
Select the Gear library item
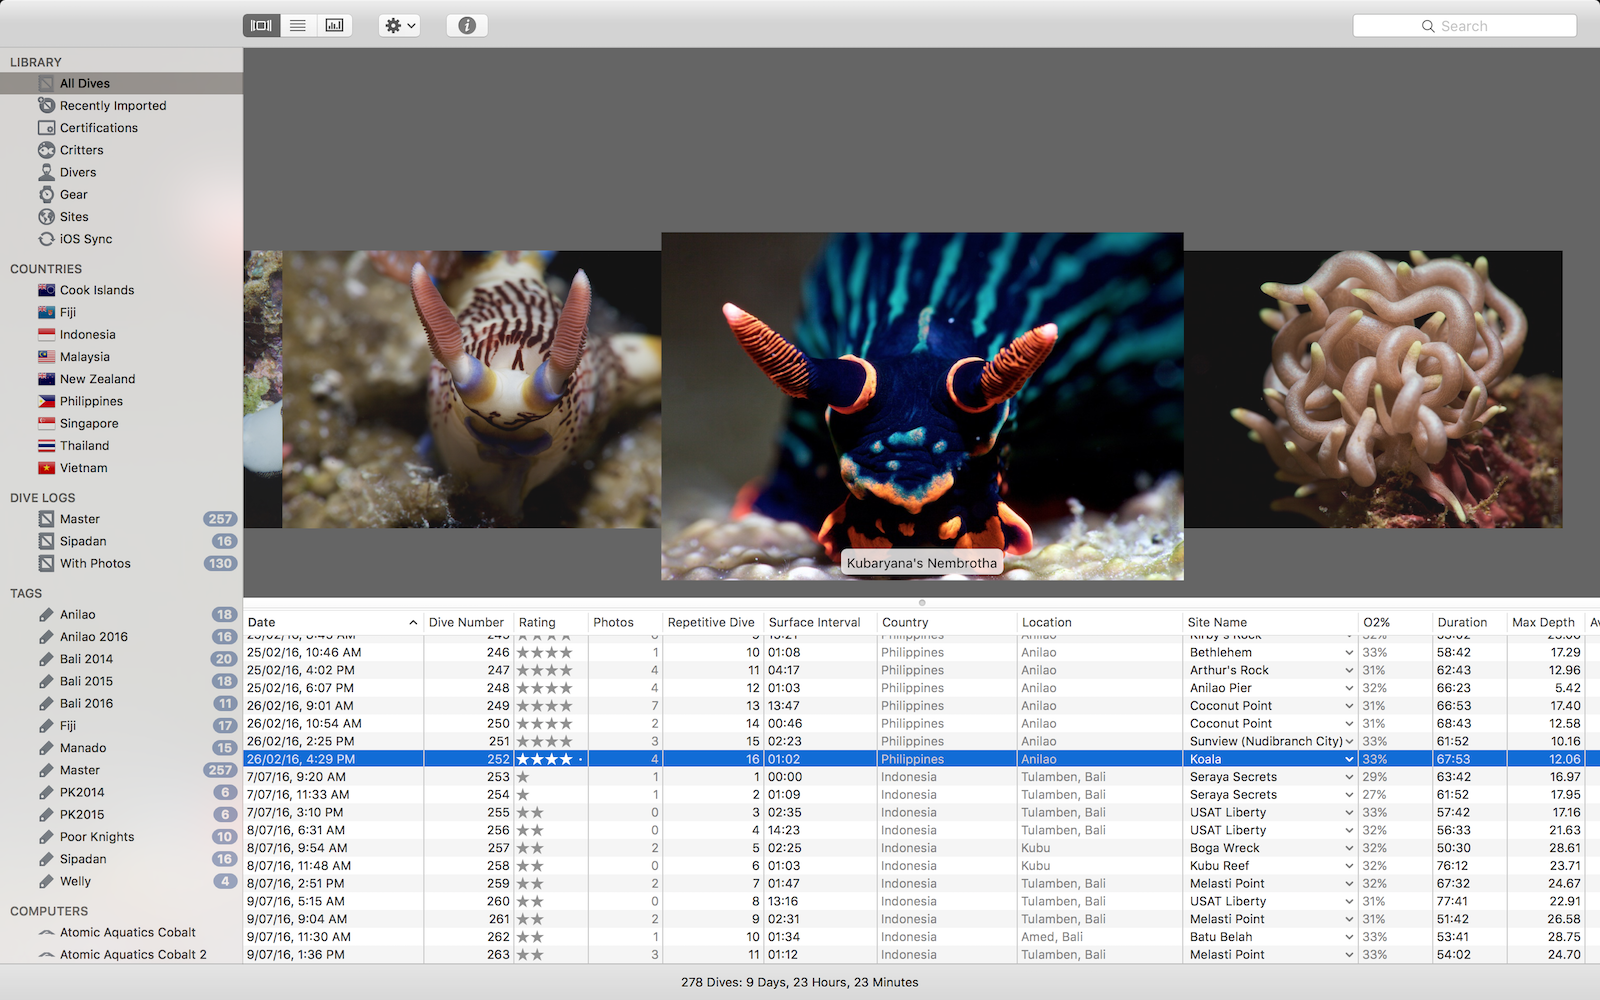(73, 195)
